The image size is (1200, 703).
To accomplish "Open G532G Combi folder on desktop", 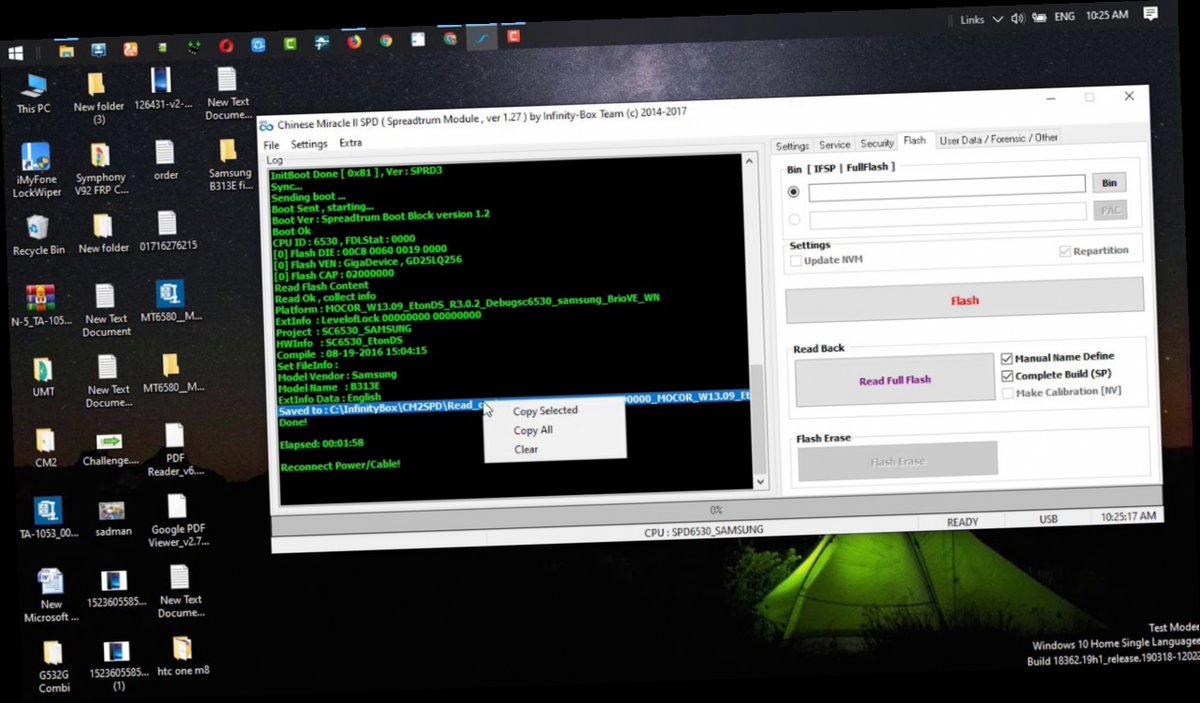I will click(x=56, y=666).
